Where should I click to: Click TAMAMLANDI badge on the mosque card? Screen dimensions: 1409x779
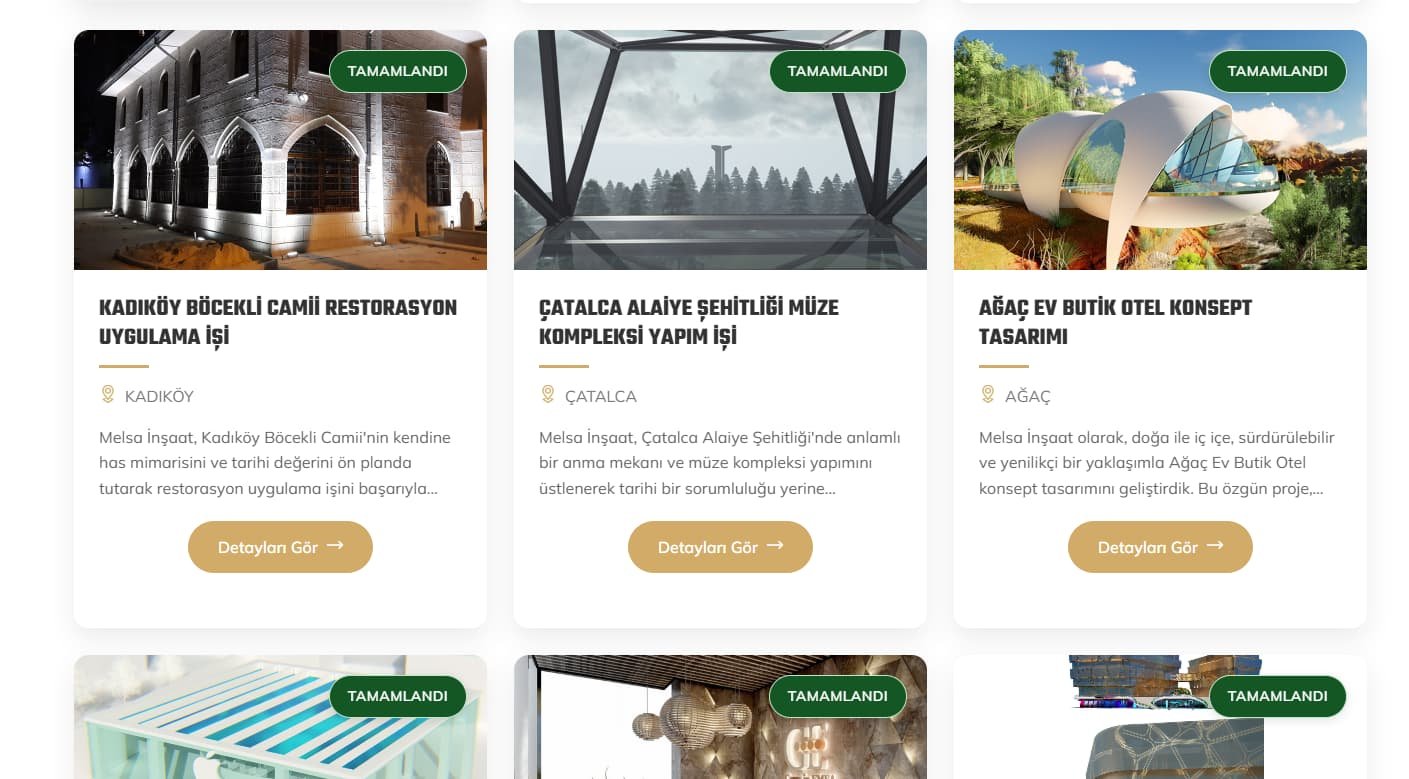(398, 71)
